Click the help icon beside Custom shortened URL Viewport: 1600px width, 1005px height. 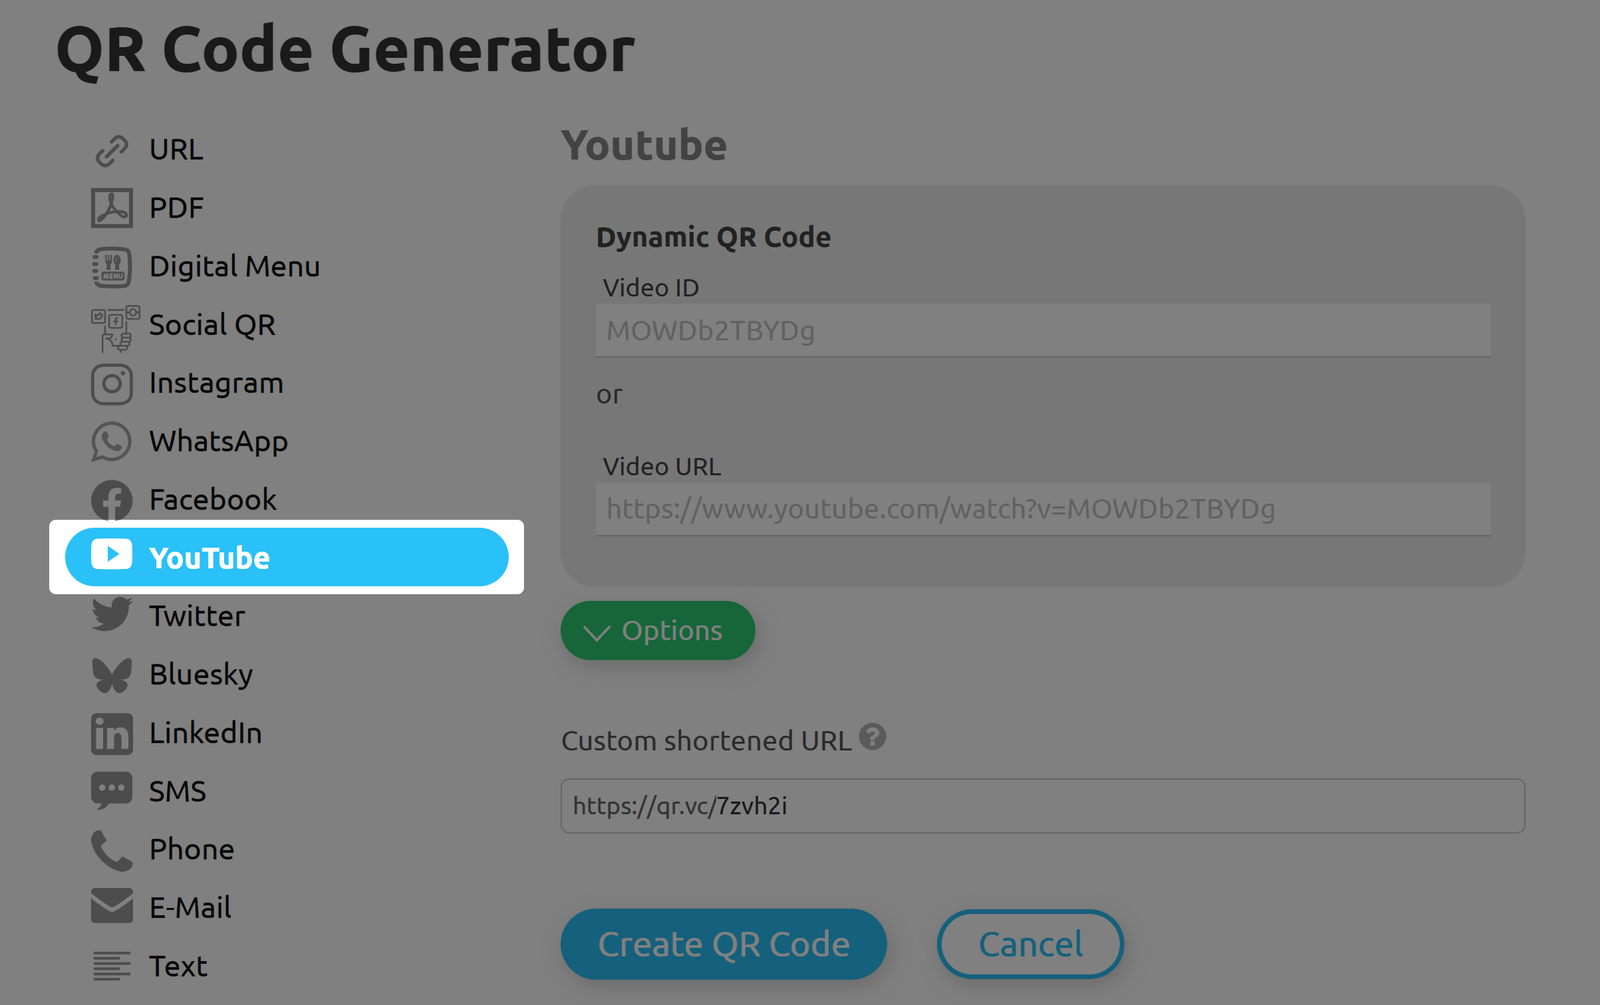pyautogui.click(x=873, y=737)
